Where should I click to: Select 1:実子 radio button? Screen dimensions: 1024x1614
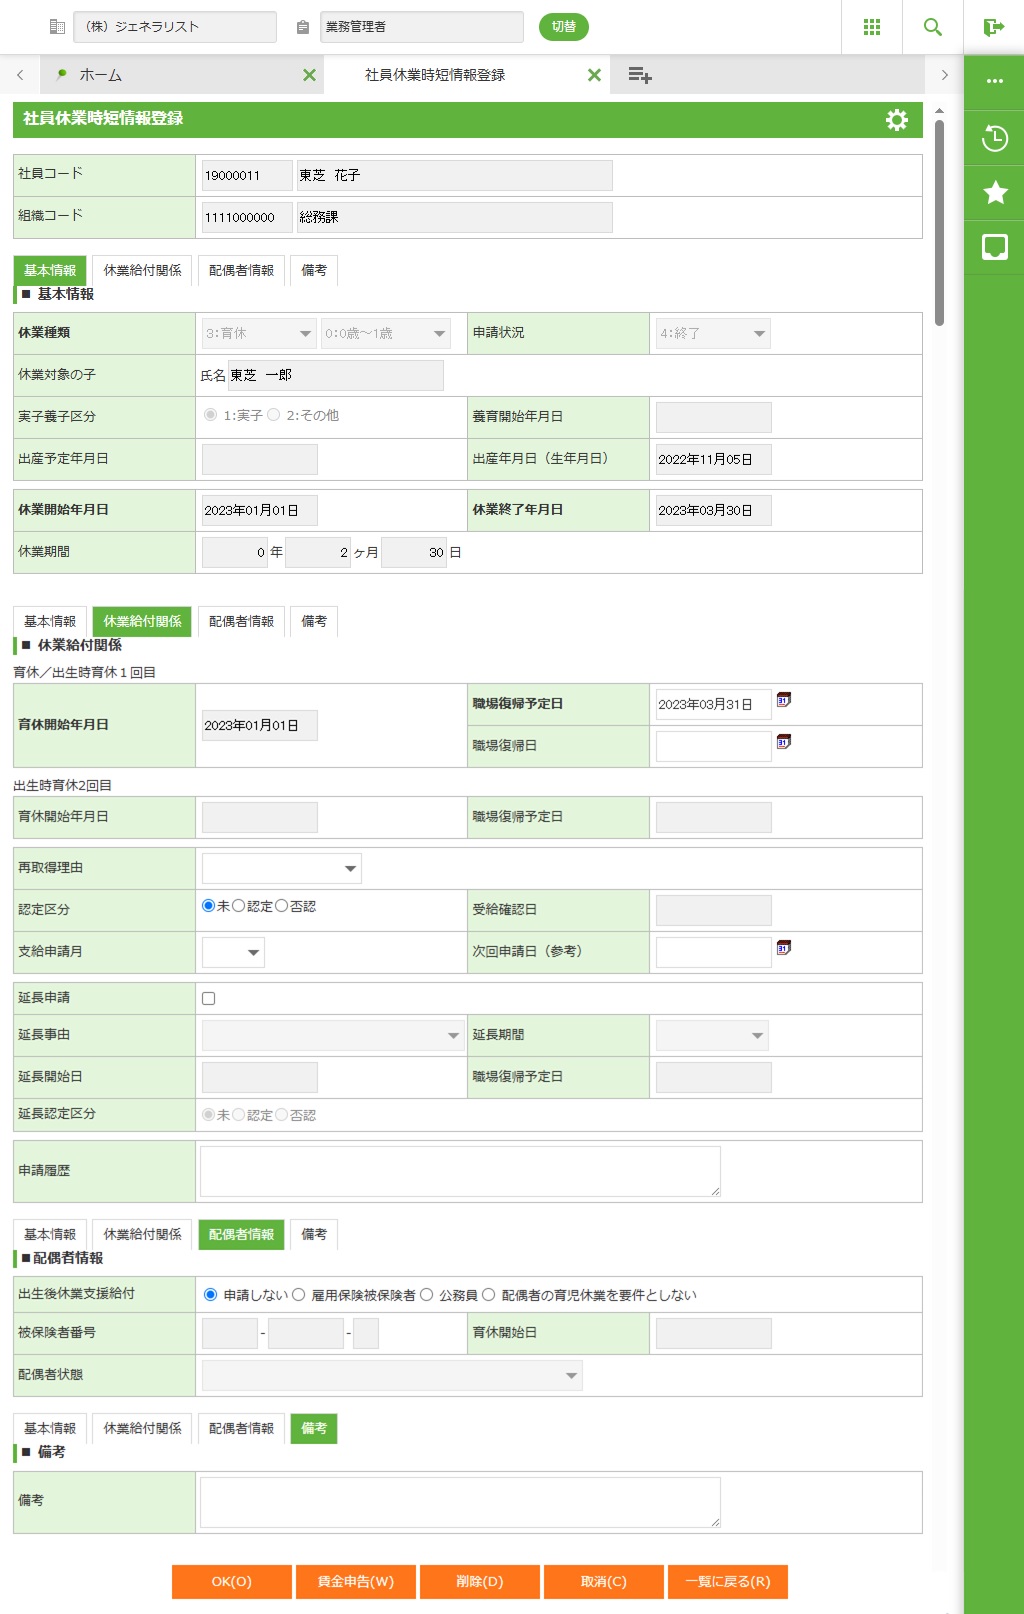210,415
